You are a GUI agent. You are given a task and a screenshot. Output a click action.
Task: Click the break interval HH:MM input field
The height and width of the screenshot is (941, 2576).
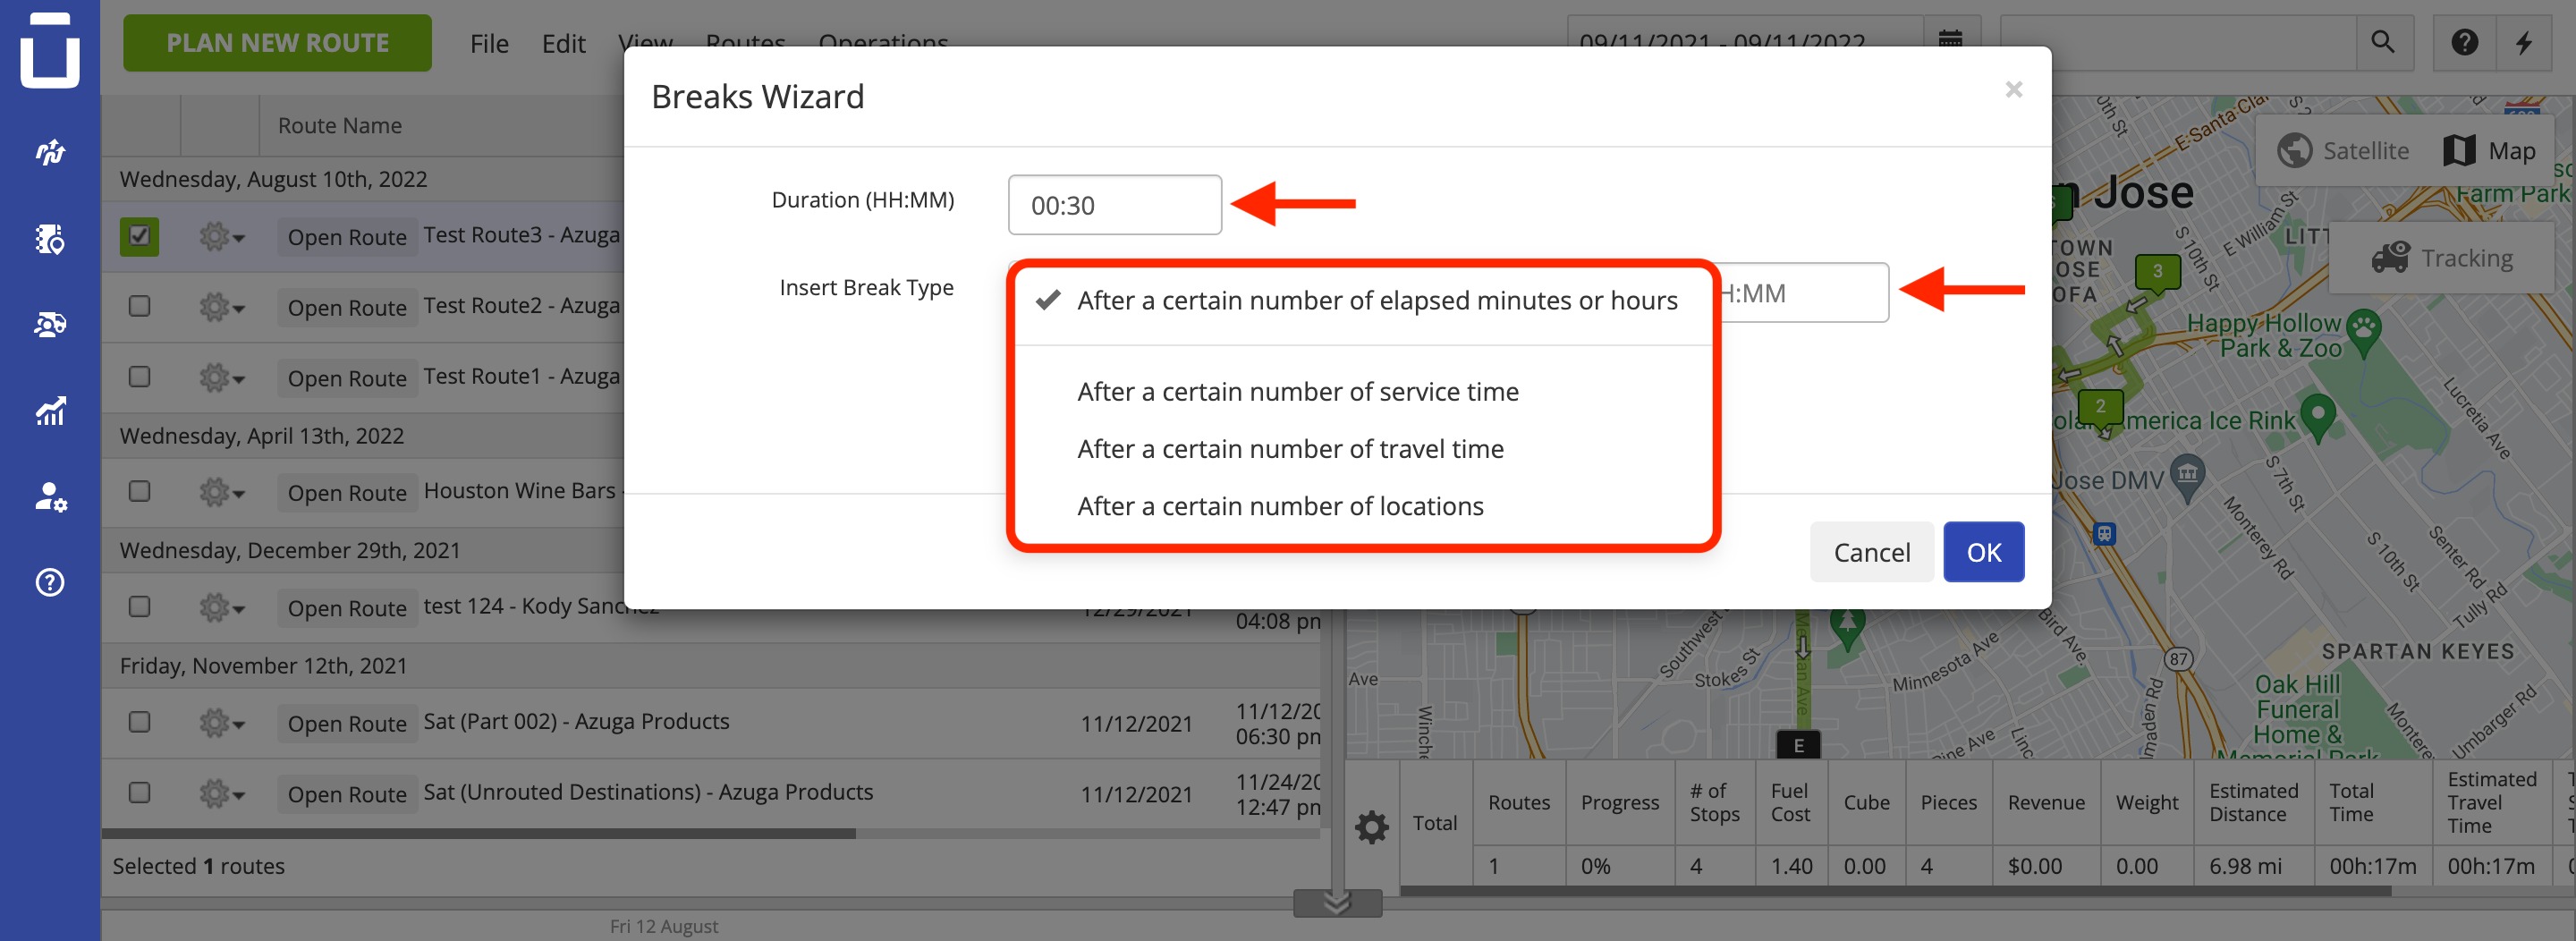coord(1802,293)
